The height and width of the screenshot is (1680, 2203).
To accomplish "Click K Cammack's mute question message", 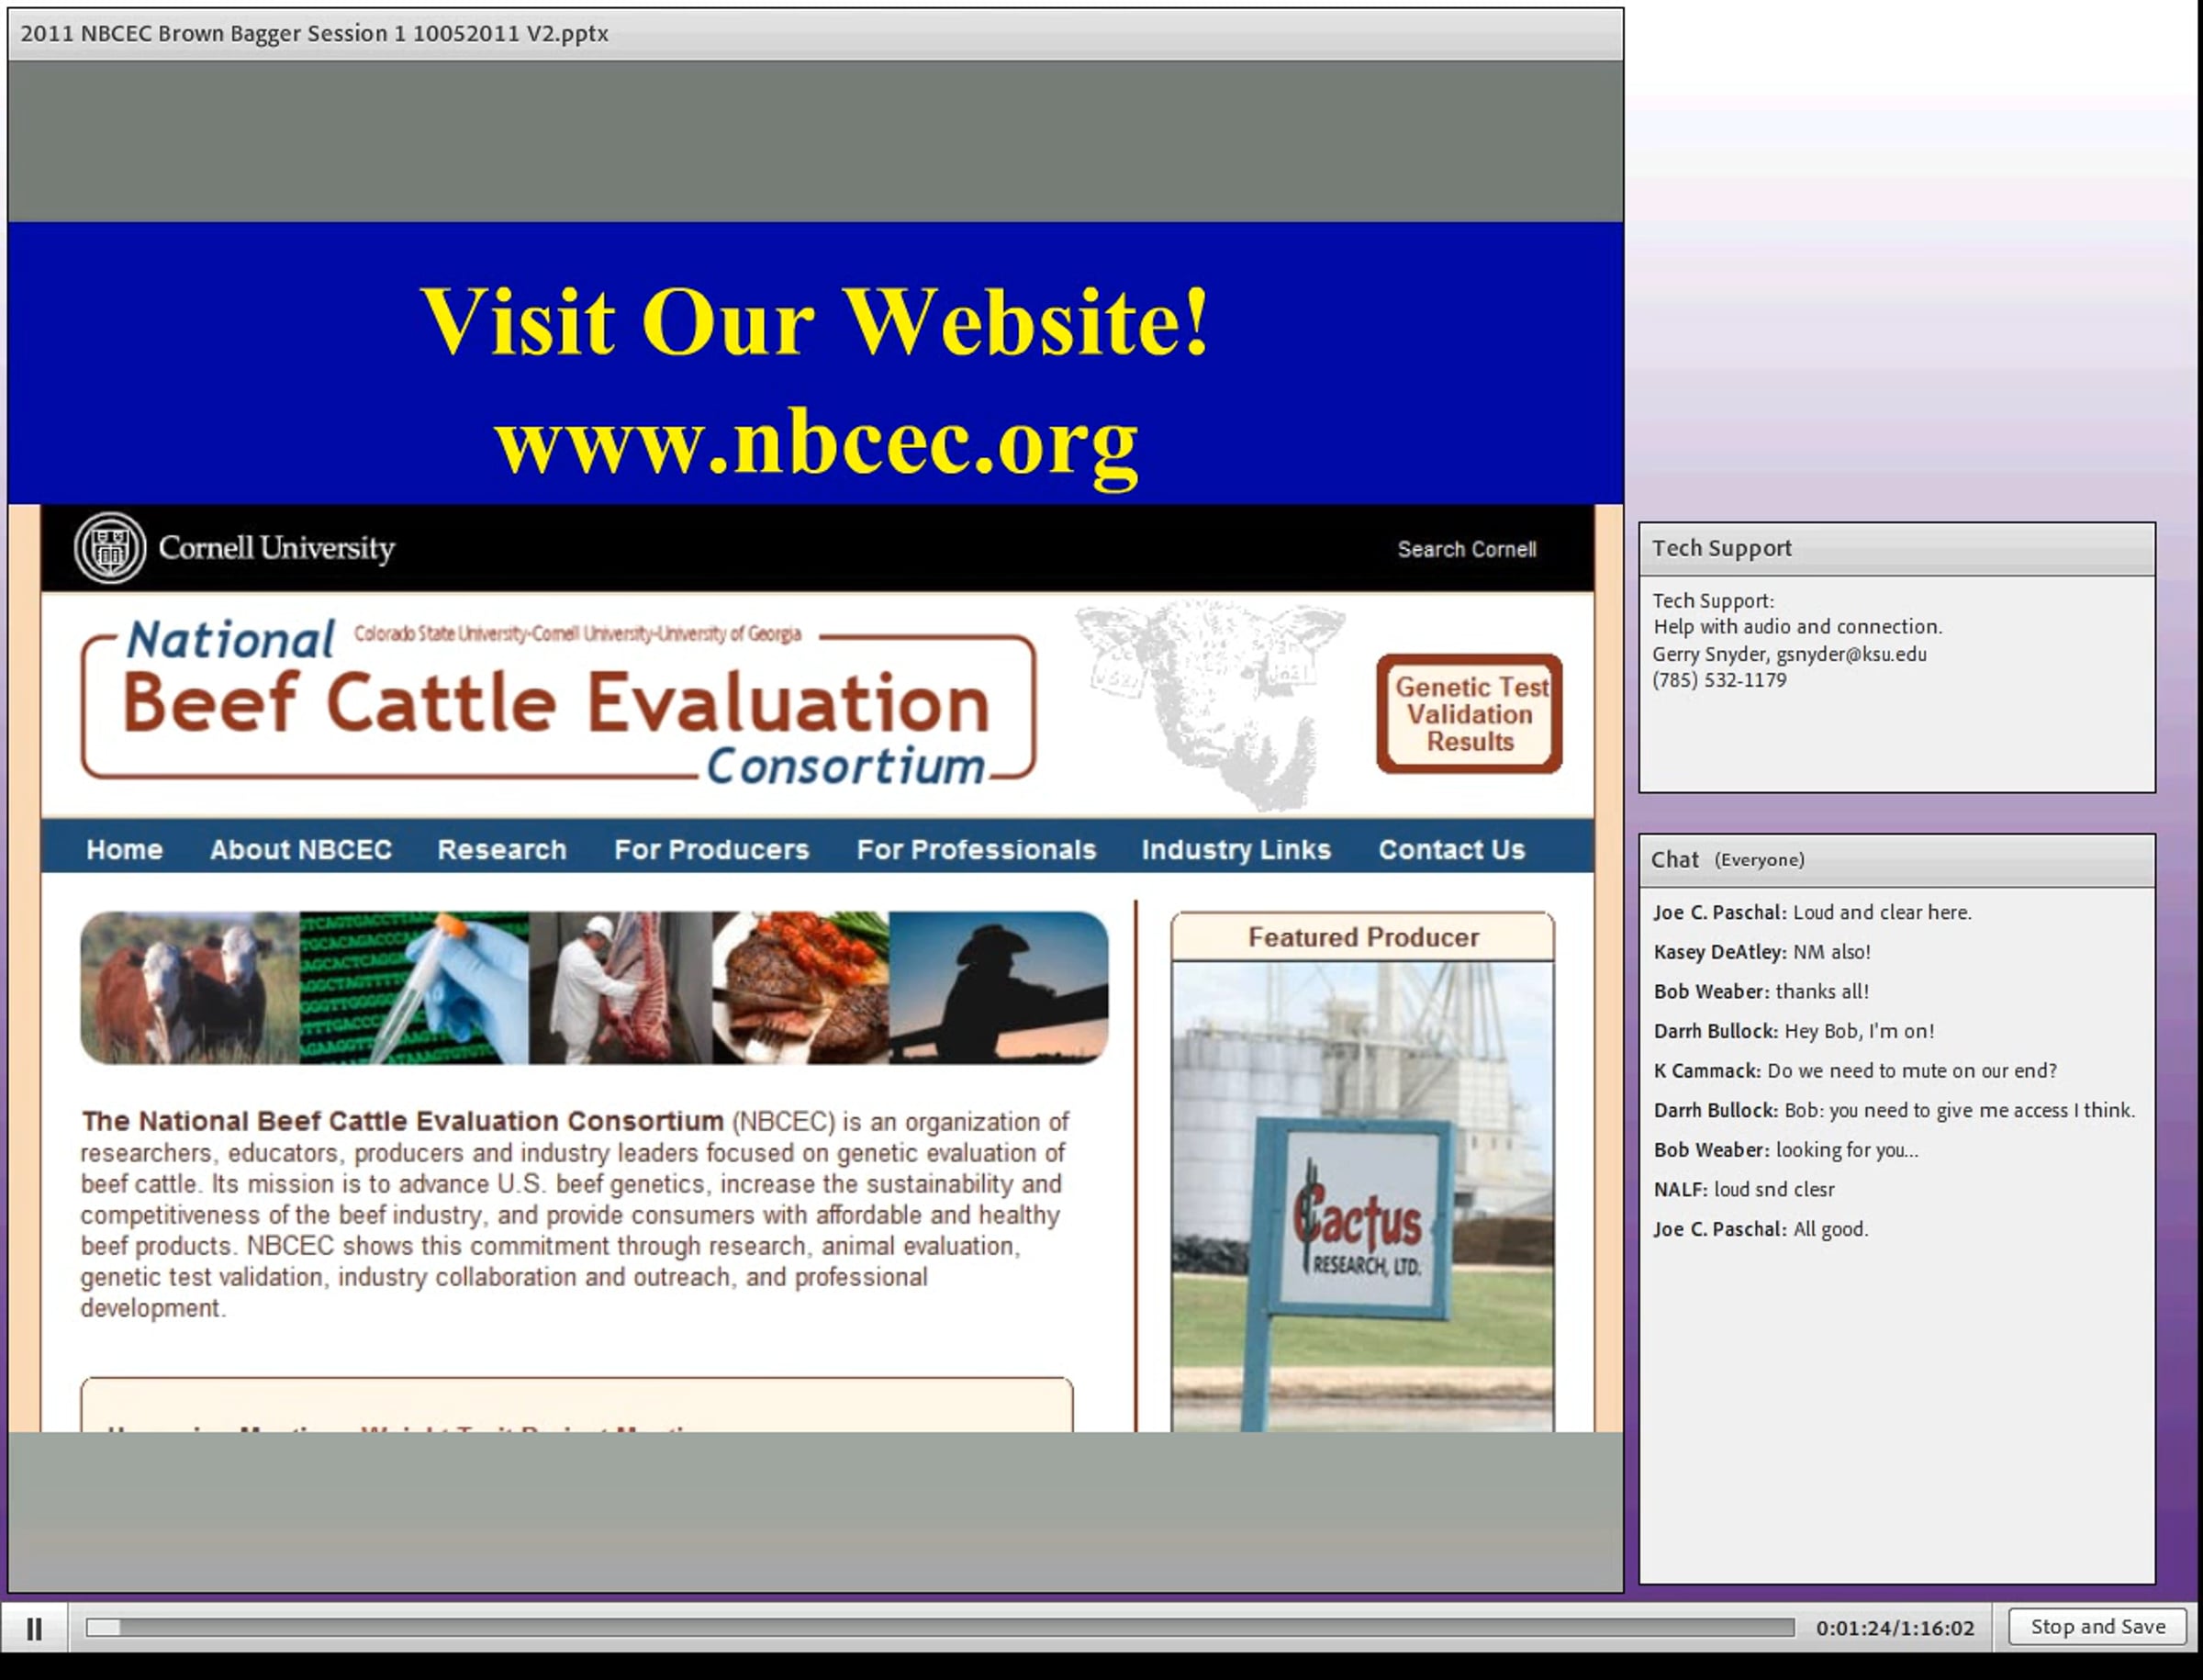I will (1855, 1071).
